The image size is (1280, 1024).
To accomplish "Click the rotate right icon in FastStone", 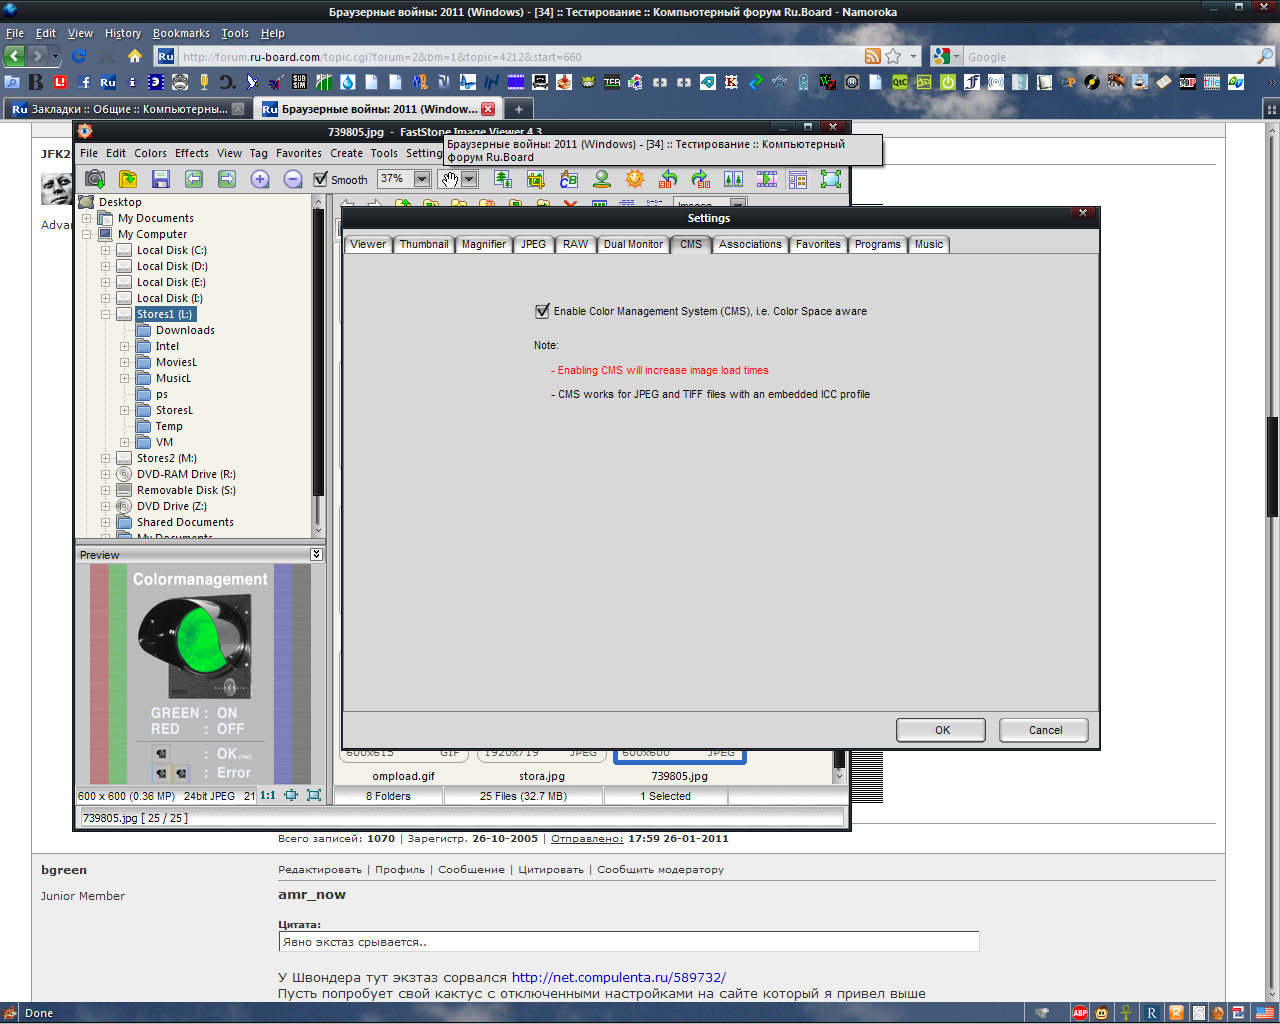I will [701, 179].
